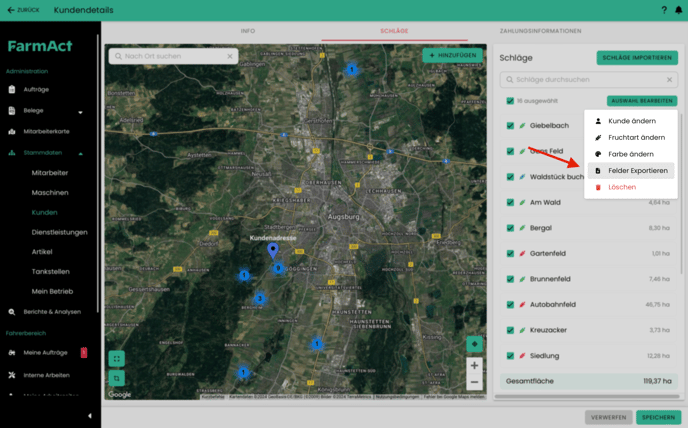The image size is (688, 428).
Task: Click the Google logo on the map
Action: (119, 395)
